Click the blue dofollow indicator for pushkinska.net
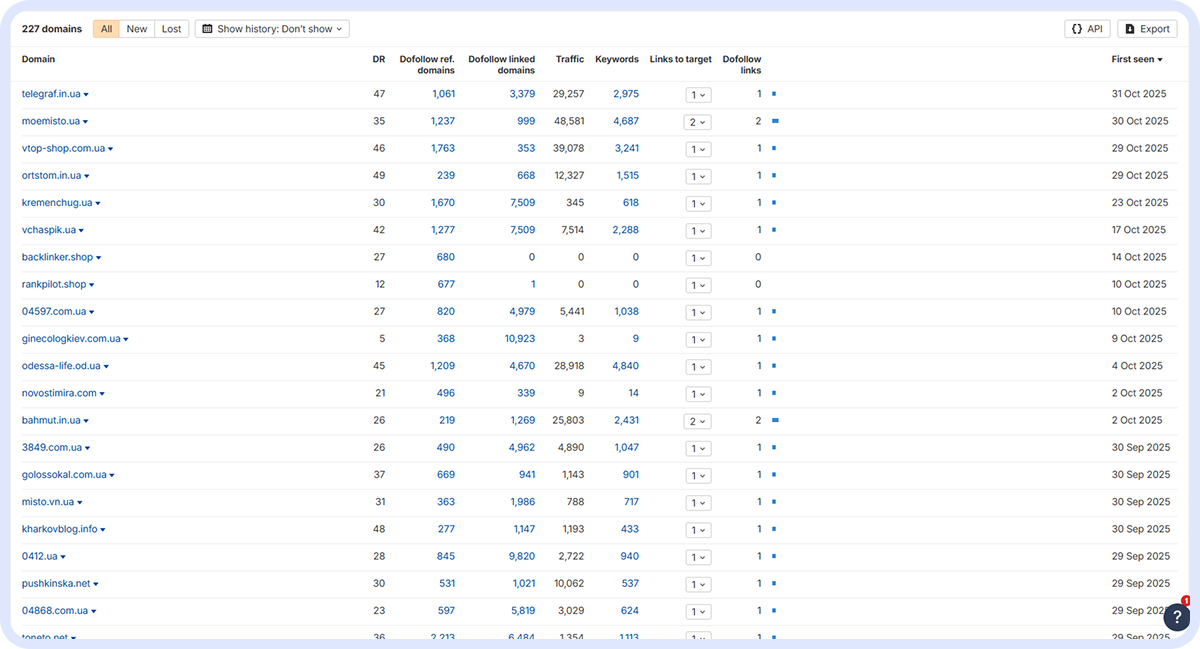The image size is (1200, 649). [x=774, y=583]
